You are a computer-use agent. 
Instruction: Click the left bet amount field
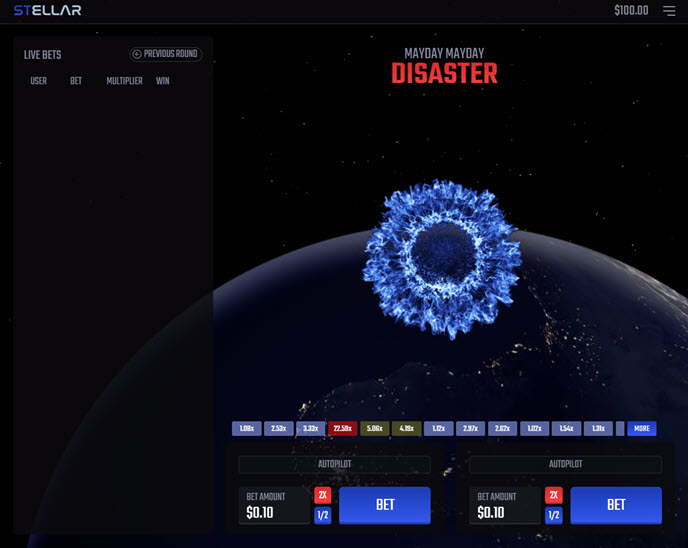tap(273, 506)
